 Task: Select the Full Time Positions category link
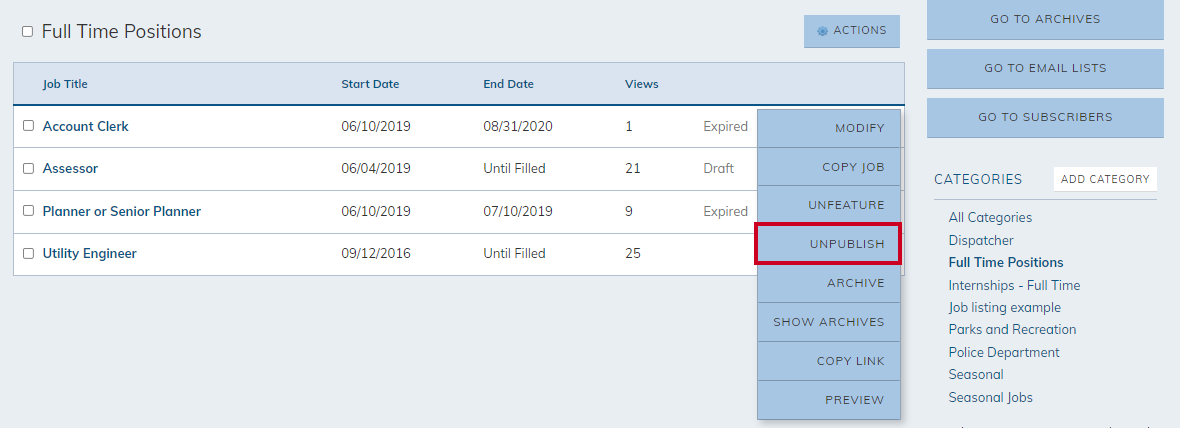pos(1006,263)
